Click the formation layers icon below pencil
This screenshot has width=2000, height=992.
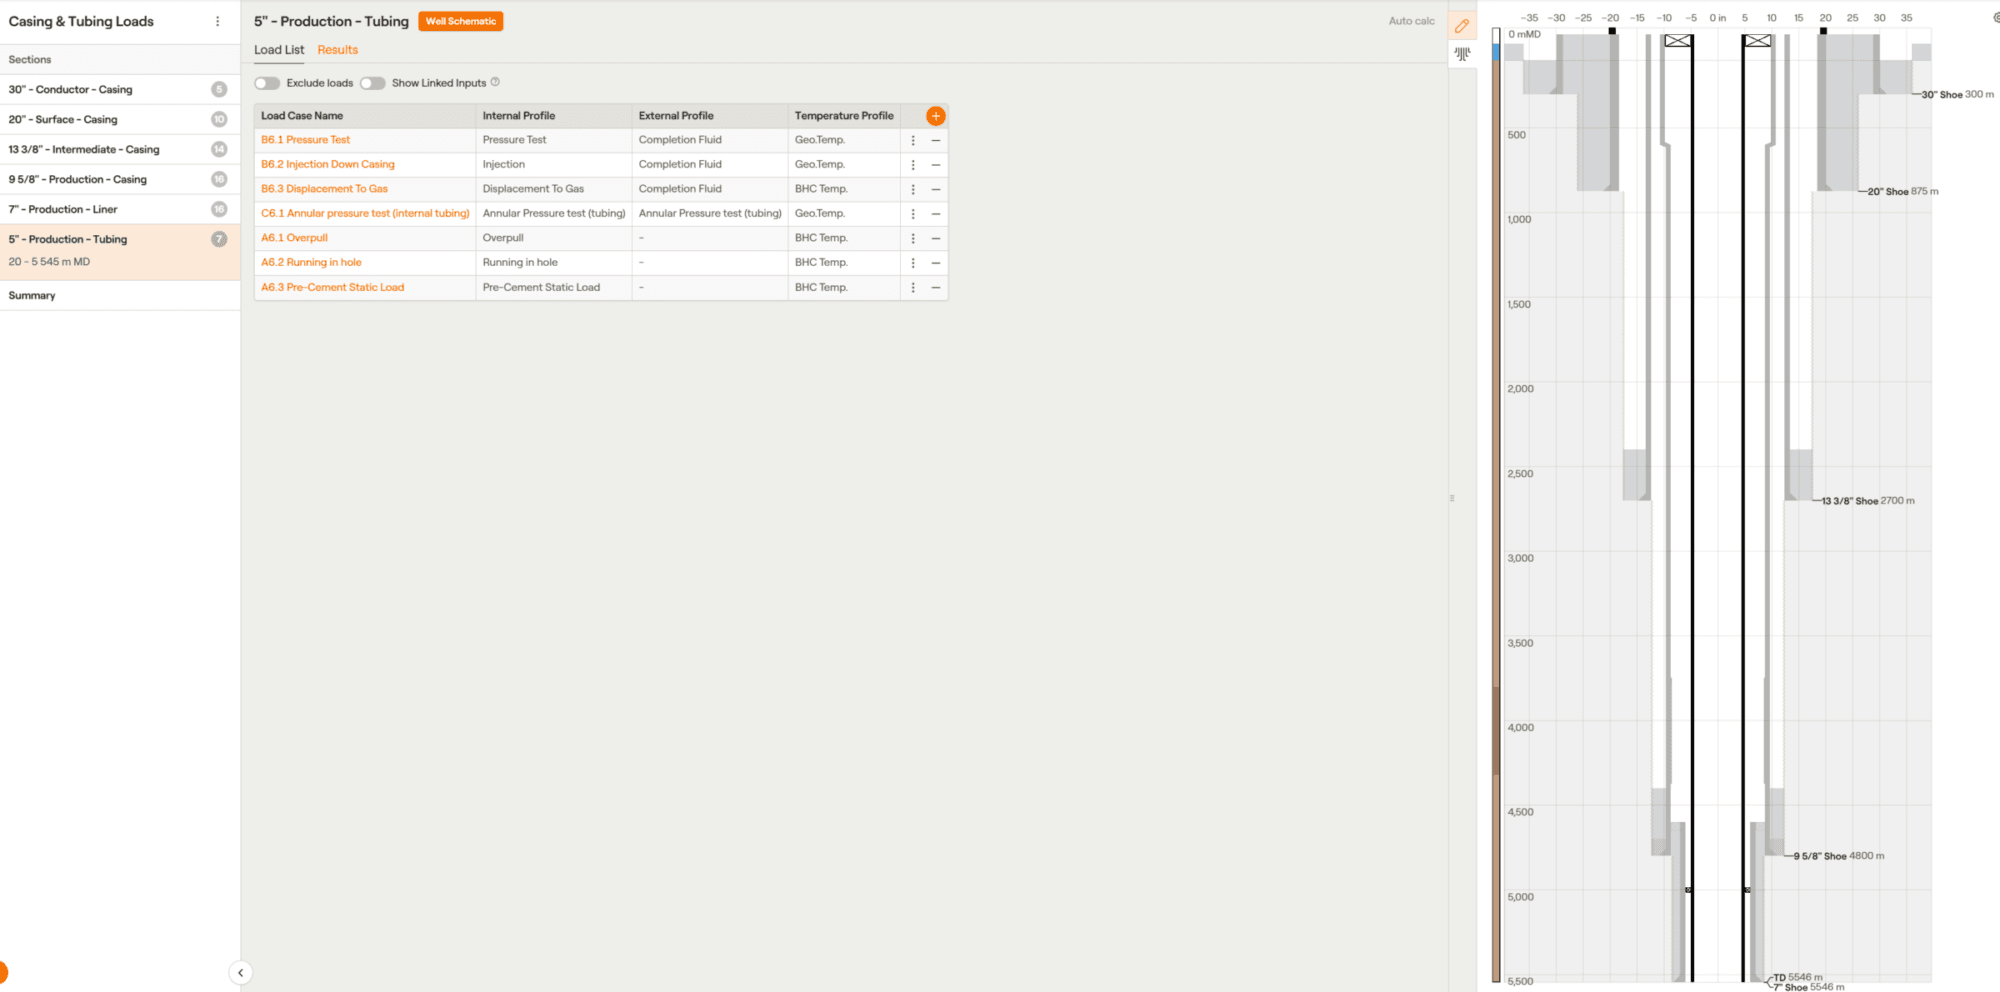point(1462,54)
